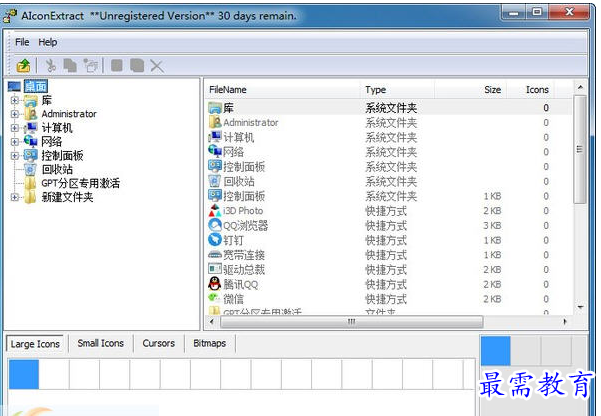Click the horizontal scroll left arrow

[x=212, y=322]
